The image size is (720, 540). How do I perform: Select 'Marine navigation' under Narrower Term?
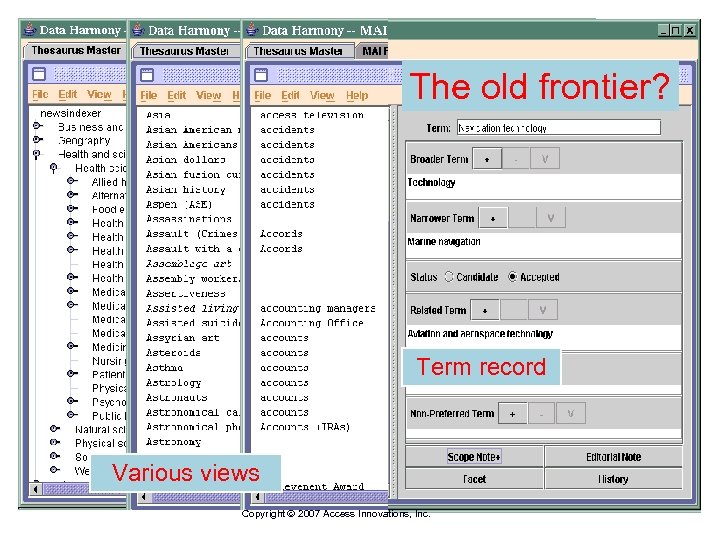(x=444, y=242)
